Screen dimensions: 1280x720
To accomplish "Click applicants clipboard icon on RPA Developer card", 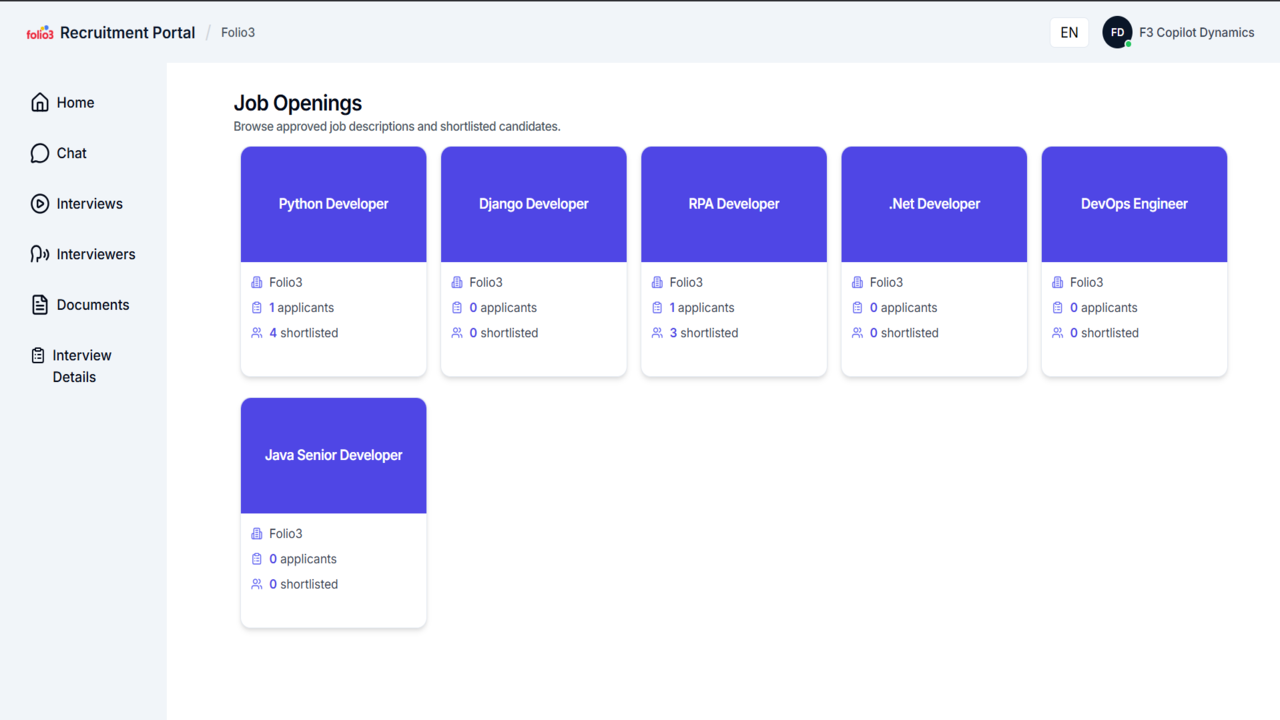I will [657, 308].
